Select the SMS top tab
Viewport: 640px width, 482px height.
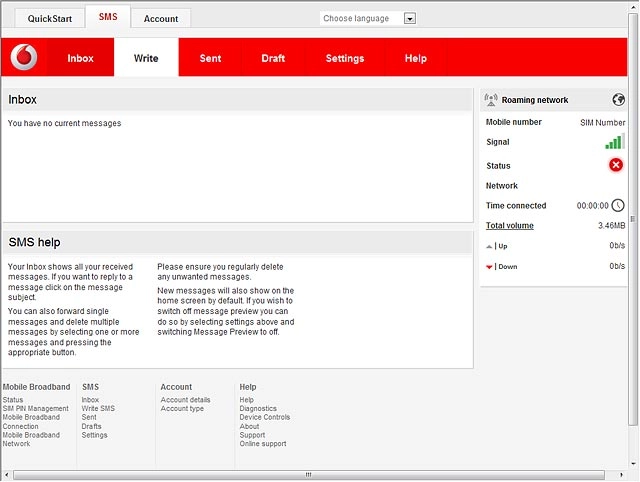pyautogui.click(x=108, y=17)
